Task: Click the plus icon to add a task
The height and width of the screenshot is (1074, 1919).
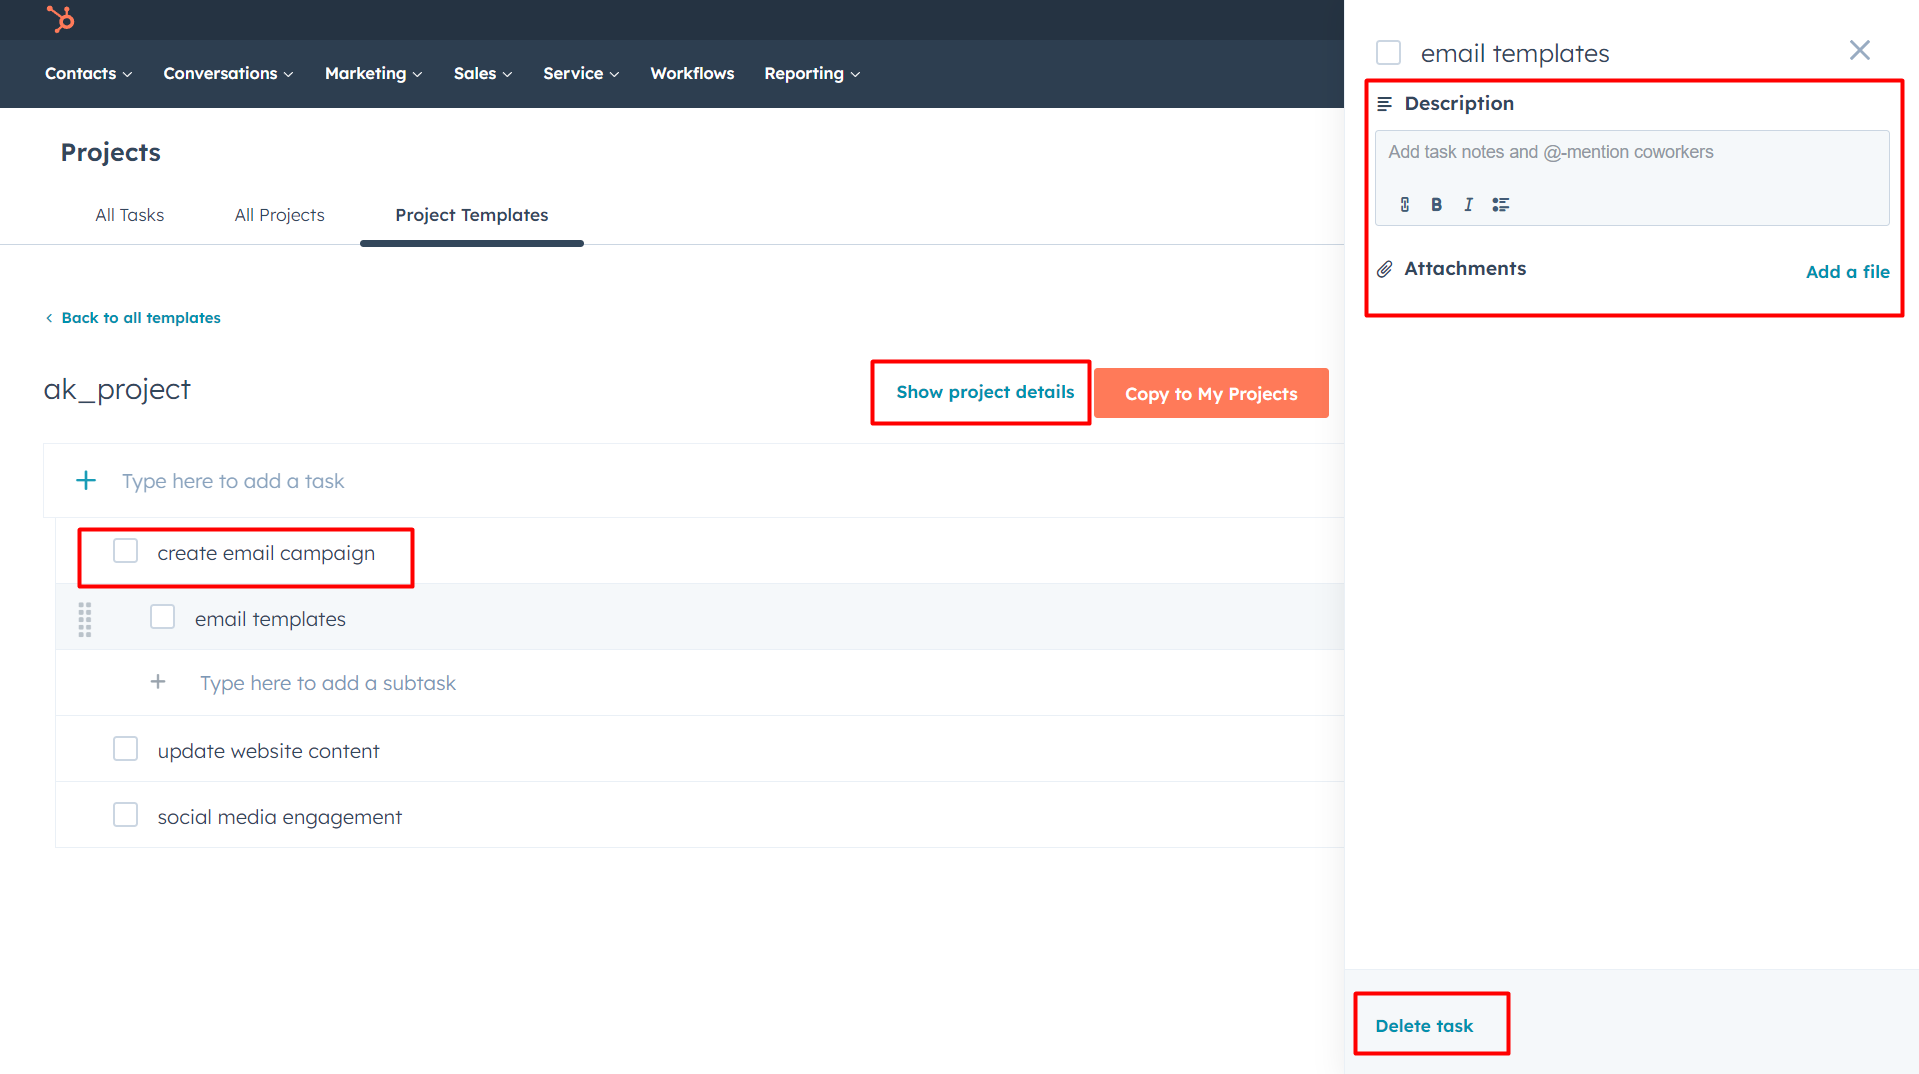Action: 86,480
